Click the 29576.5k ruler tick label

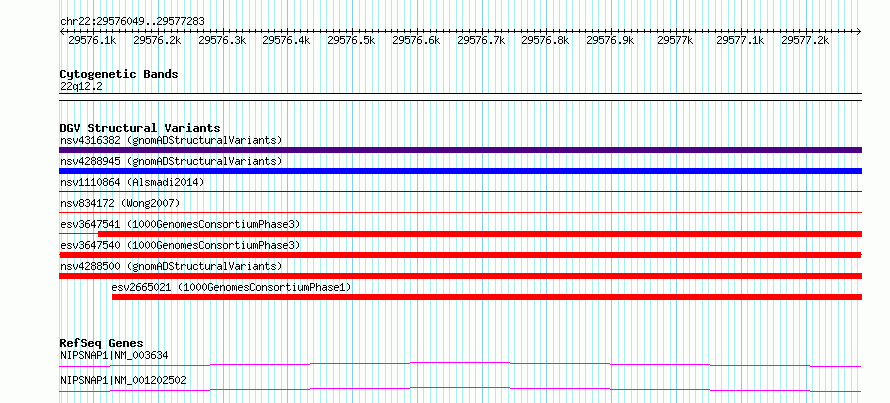click(351, 40)
